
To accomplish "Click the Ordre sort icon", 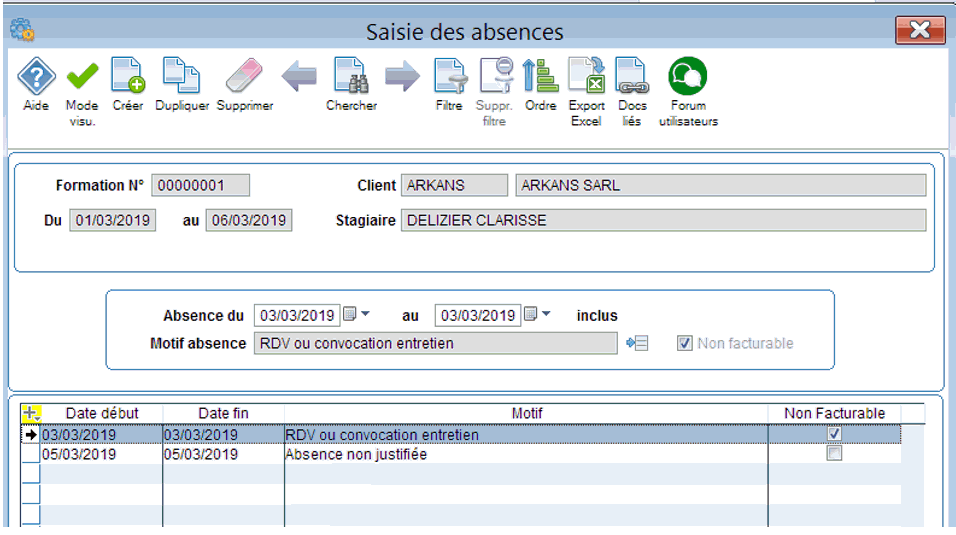I will coord(540,76).
